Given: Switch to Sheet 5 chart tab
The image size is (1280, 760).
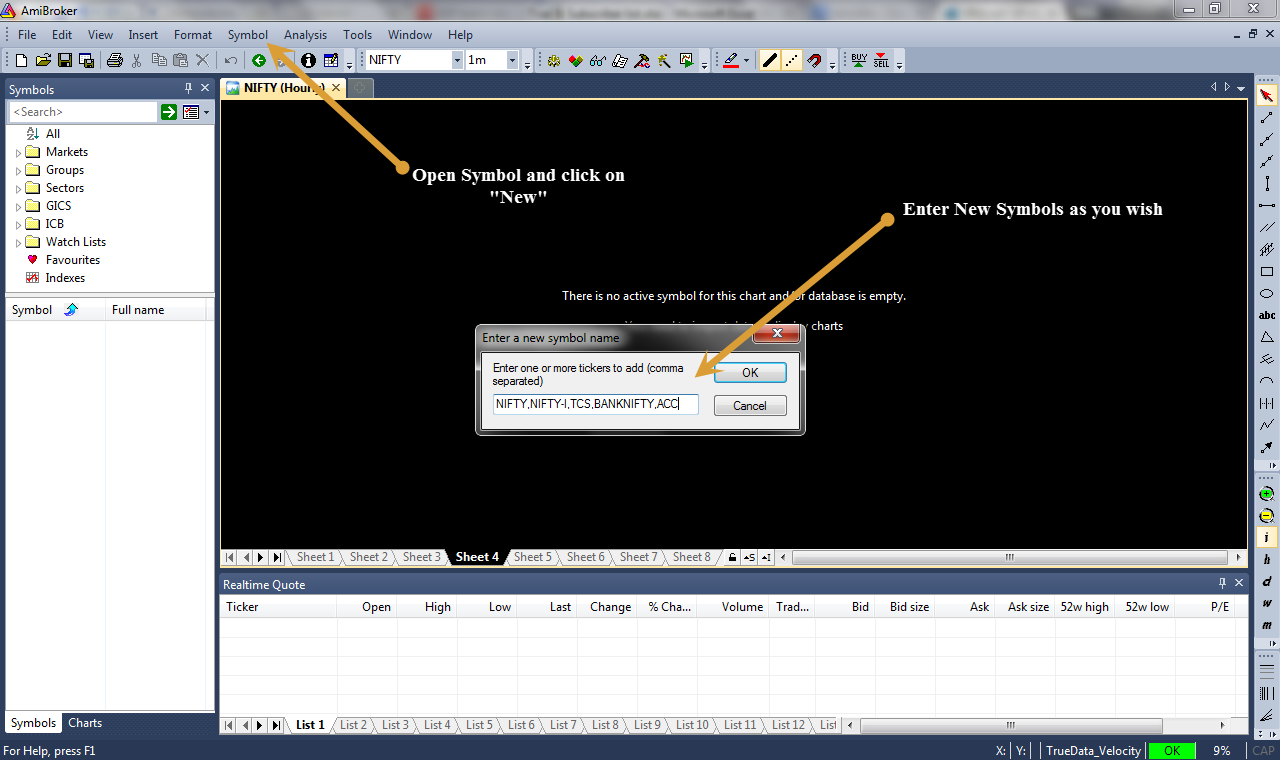Looking at the screenshot, I should pos(533,557).
